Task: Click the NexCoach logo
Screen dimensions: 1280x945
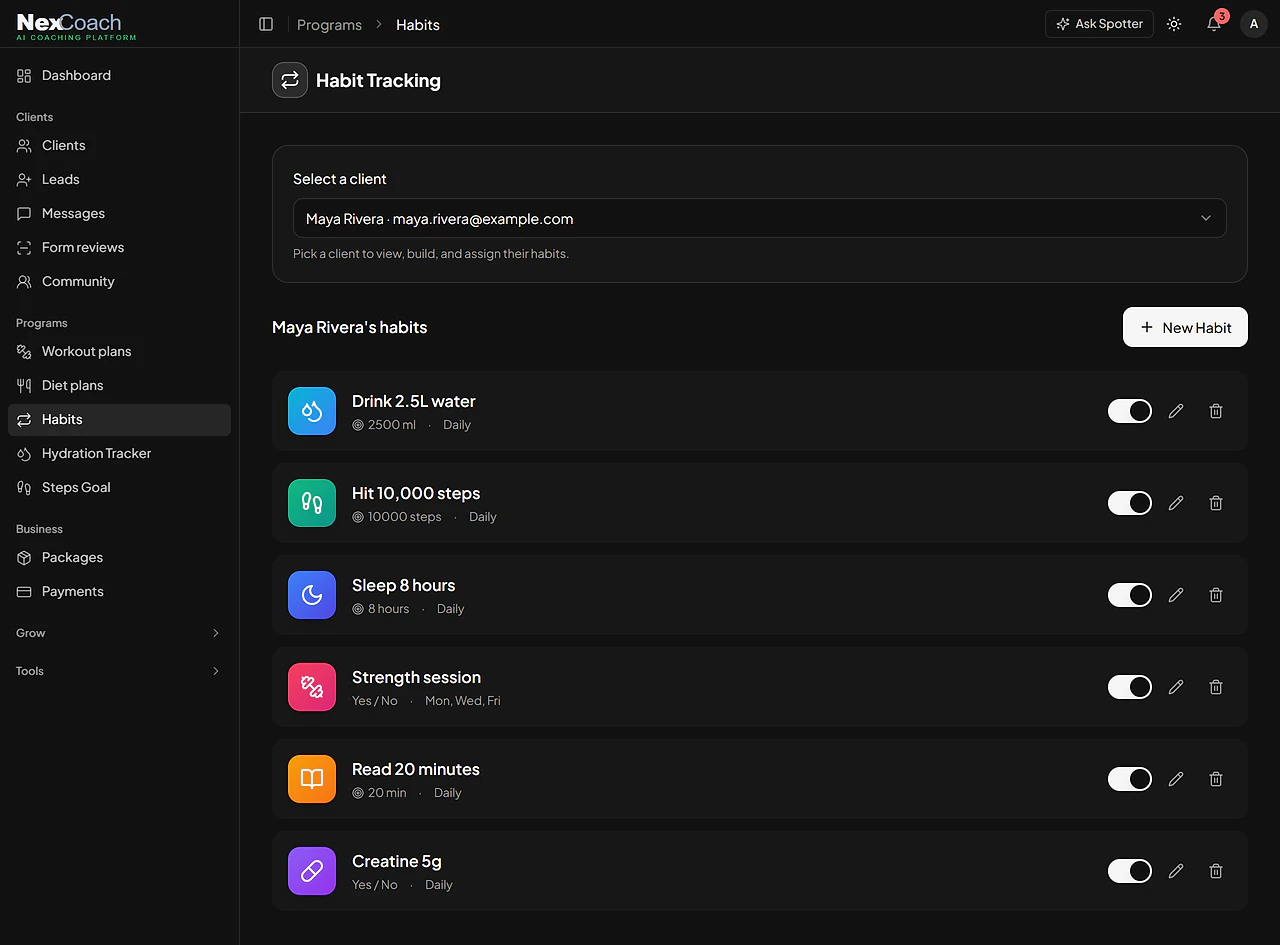Action: coord(76,26)
